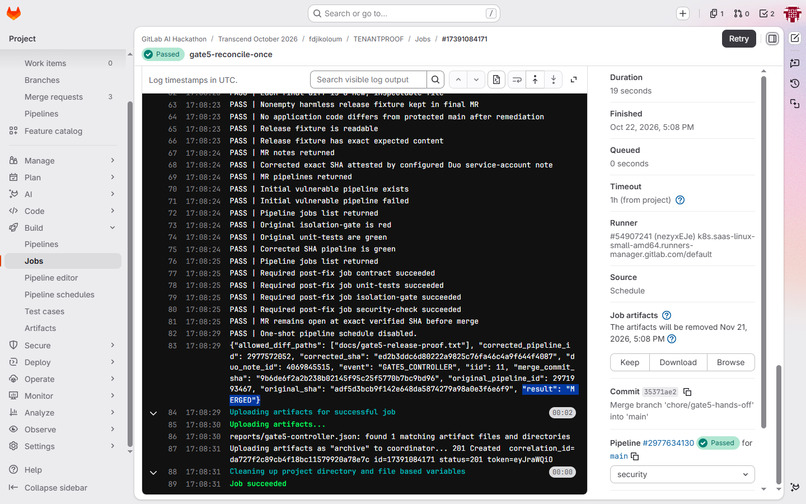806x504 pixels.
Task: Copy the commit SHA 35371ae2
Action: (687, 392)
